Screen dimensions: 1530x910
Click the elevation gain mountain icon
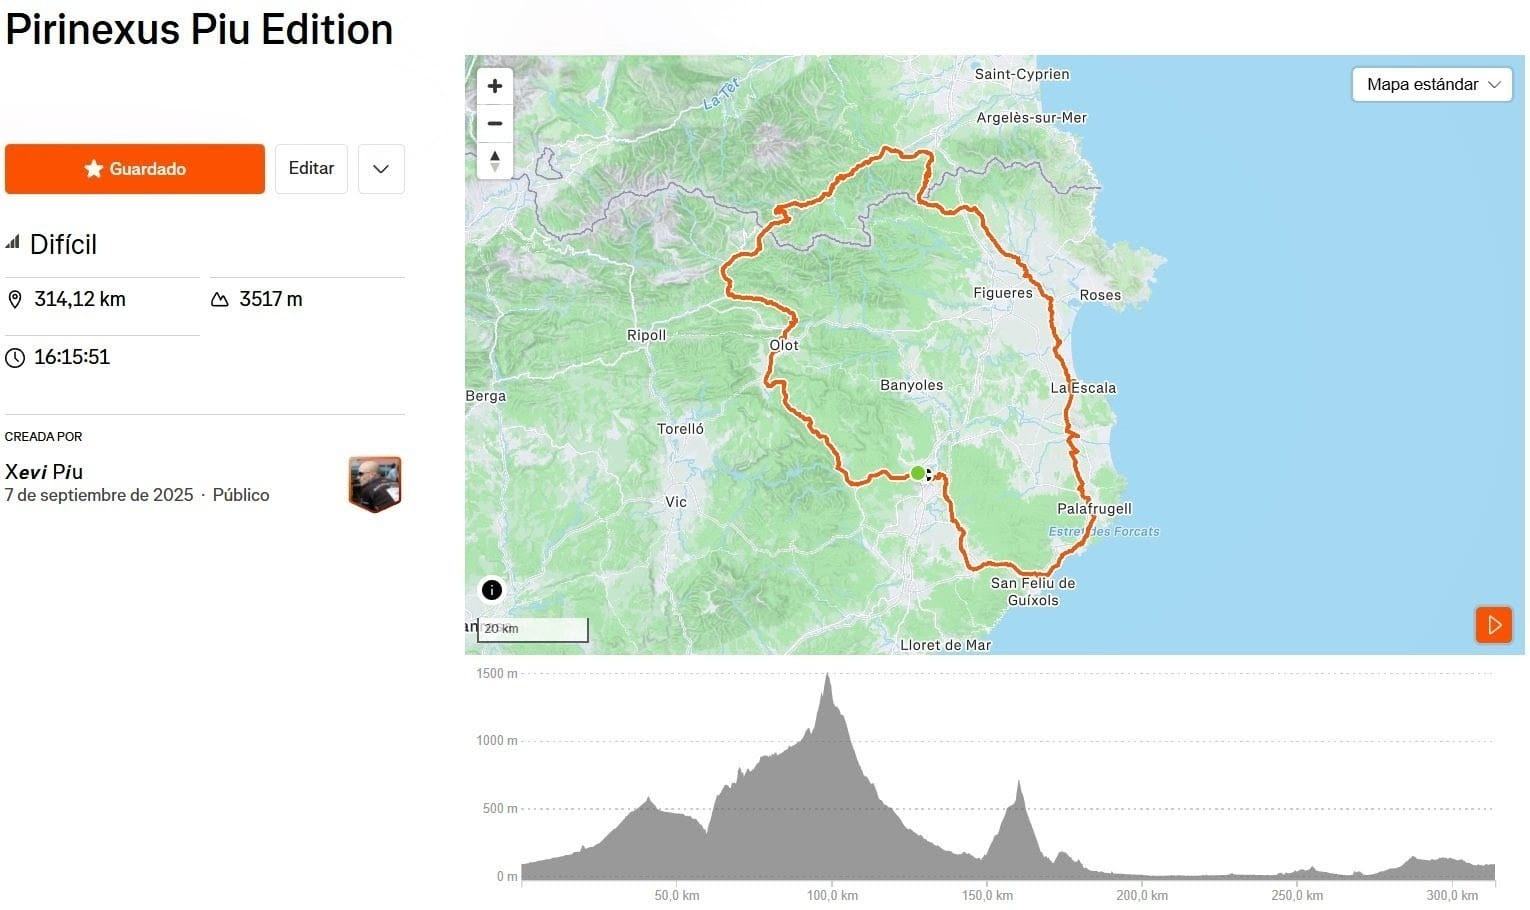coord(220,299)
